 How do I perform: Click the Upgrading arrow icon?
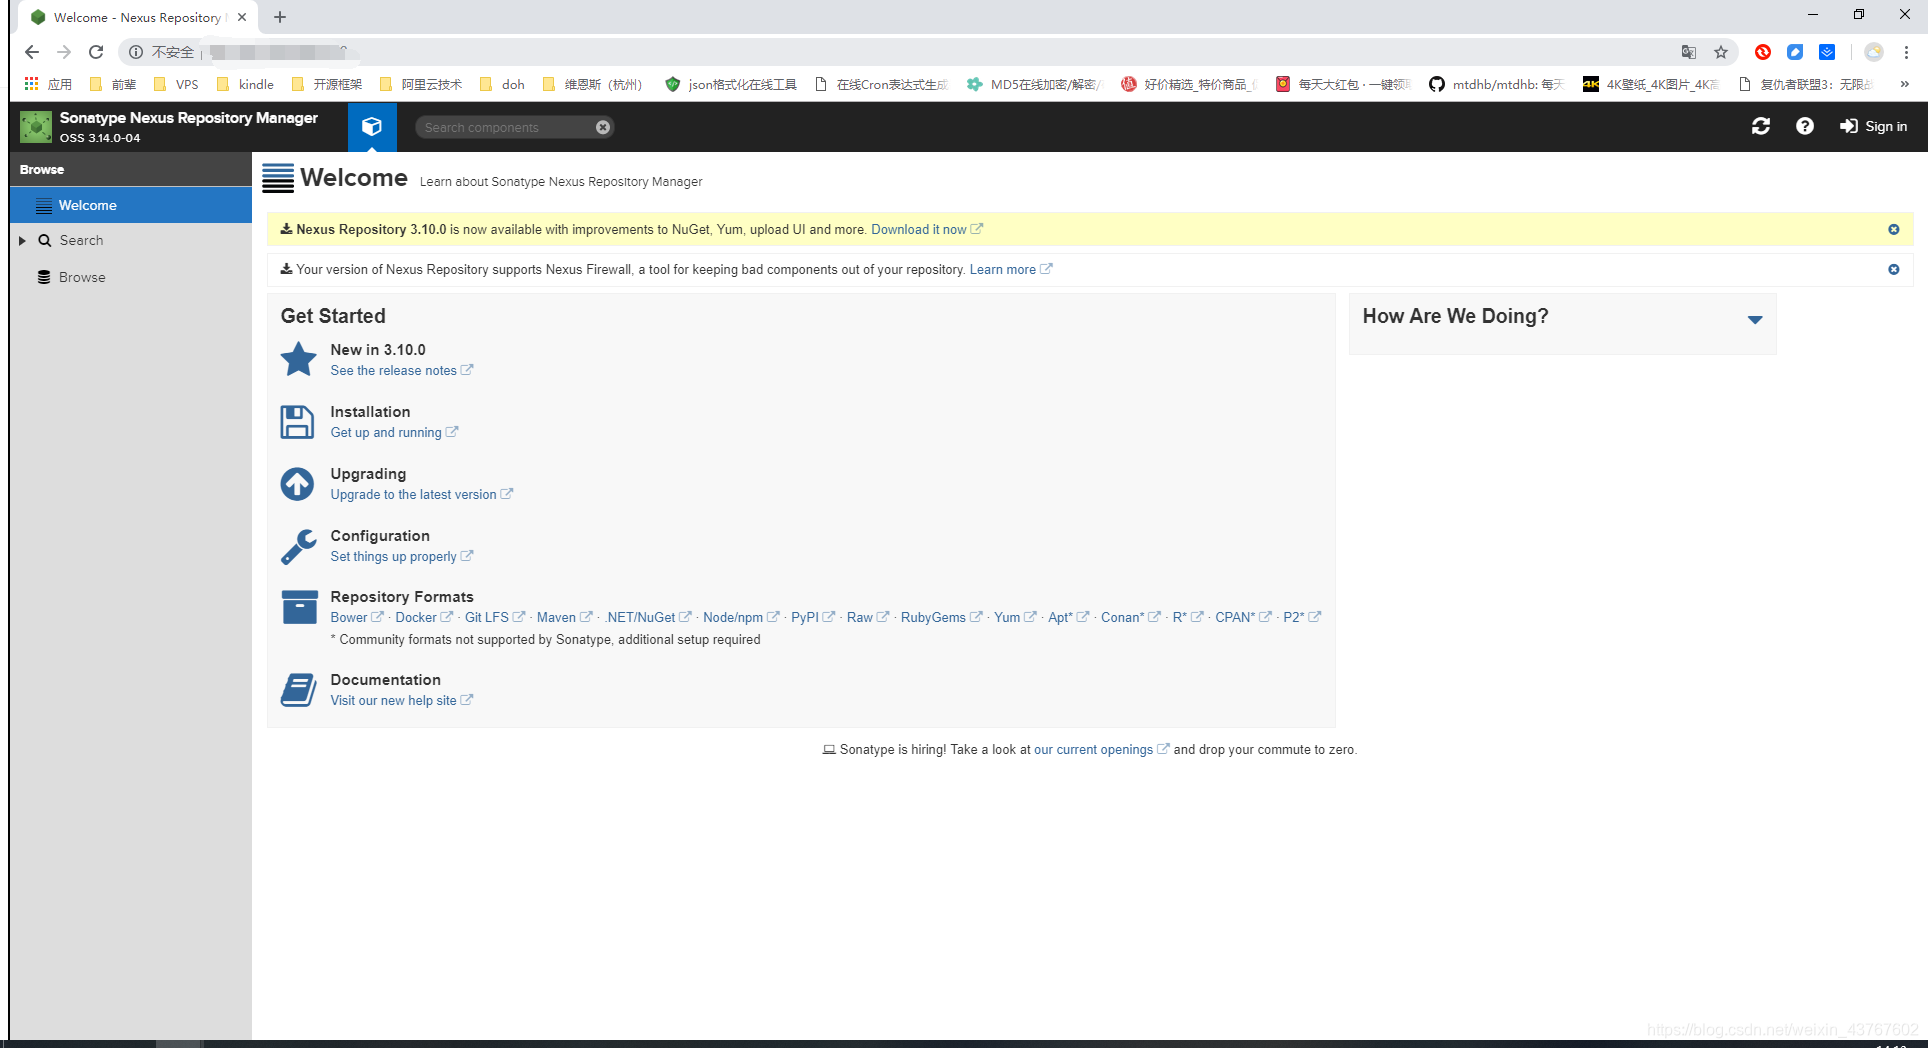click(x=297, y=484)
